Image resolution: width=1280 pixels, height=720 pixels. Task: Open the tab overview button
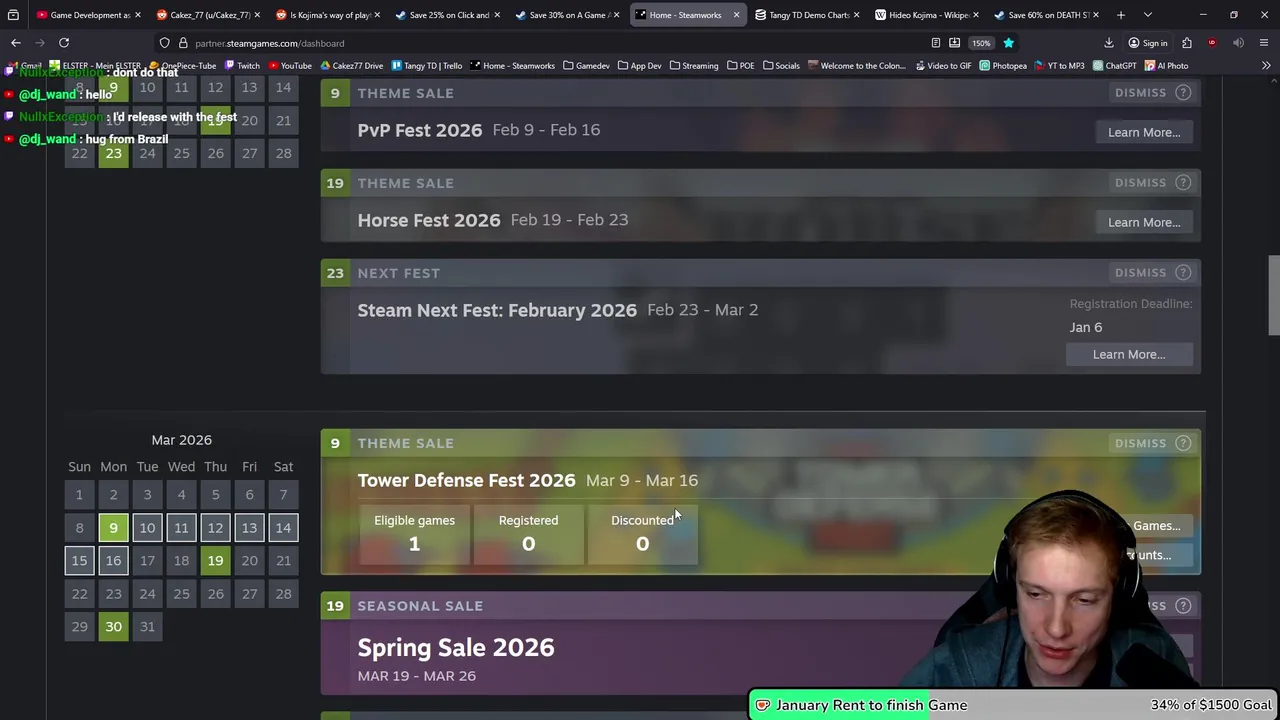[13, 15]
